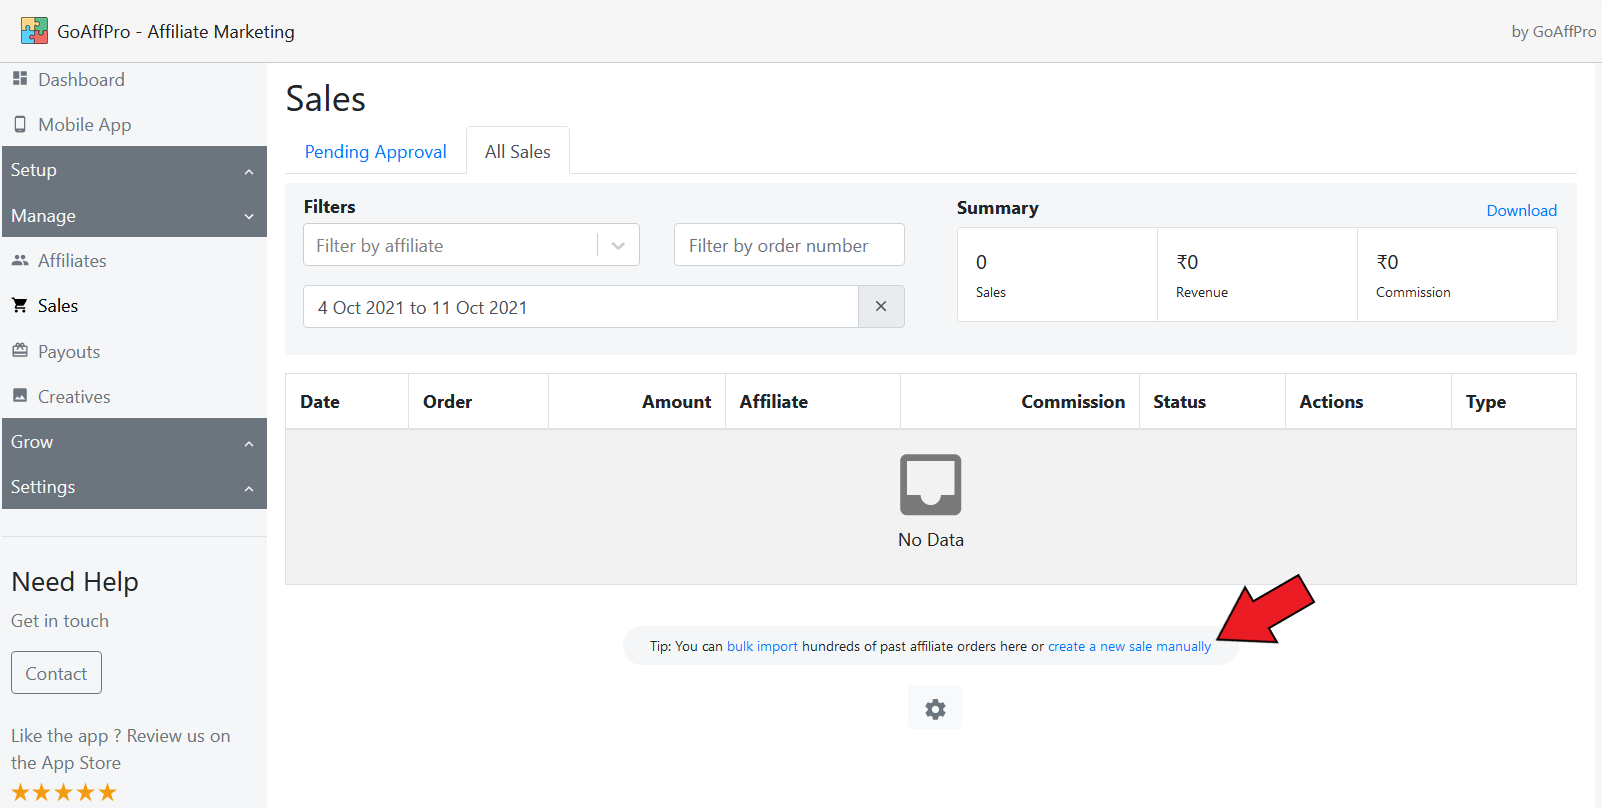
Task: Open the Mobile App page
Action: 84,125
